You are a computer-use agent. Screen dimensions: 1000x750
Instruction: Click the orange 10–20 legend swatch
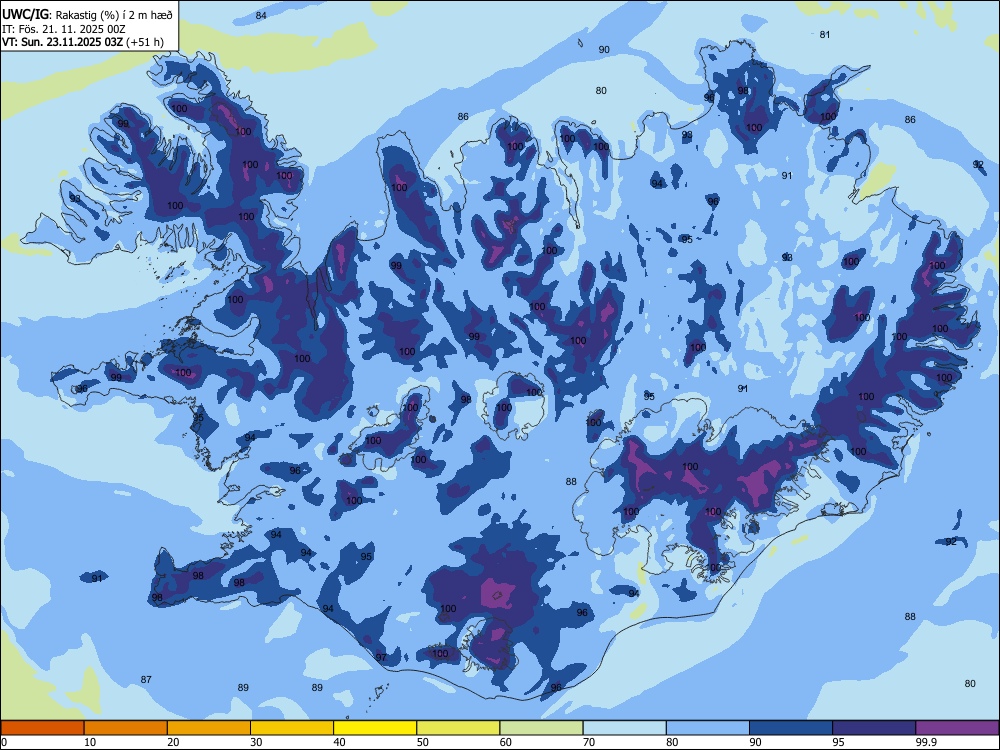[126, 728]
